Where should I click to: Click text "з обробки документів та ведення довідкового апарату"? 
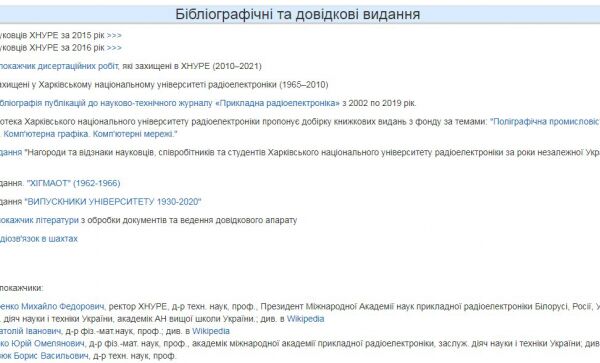click(x=189, y=220)
